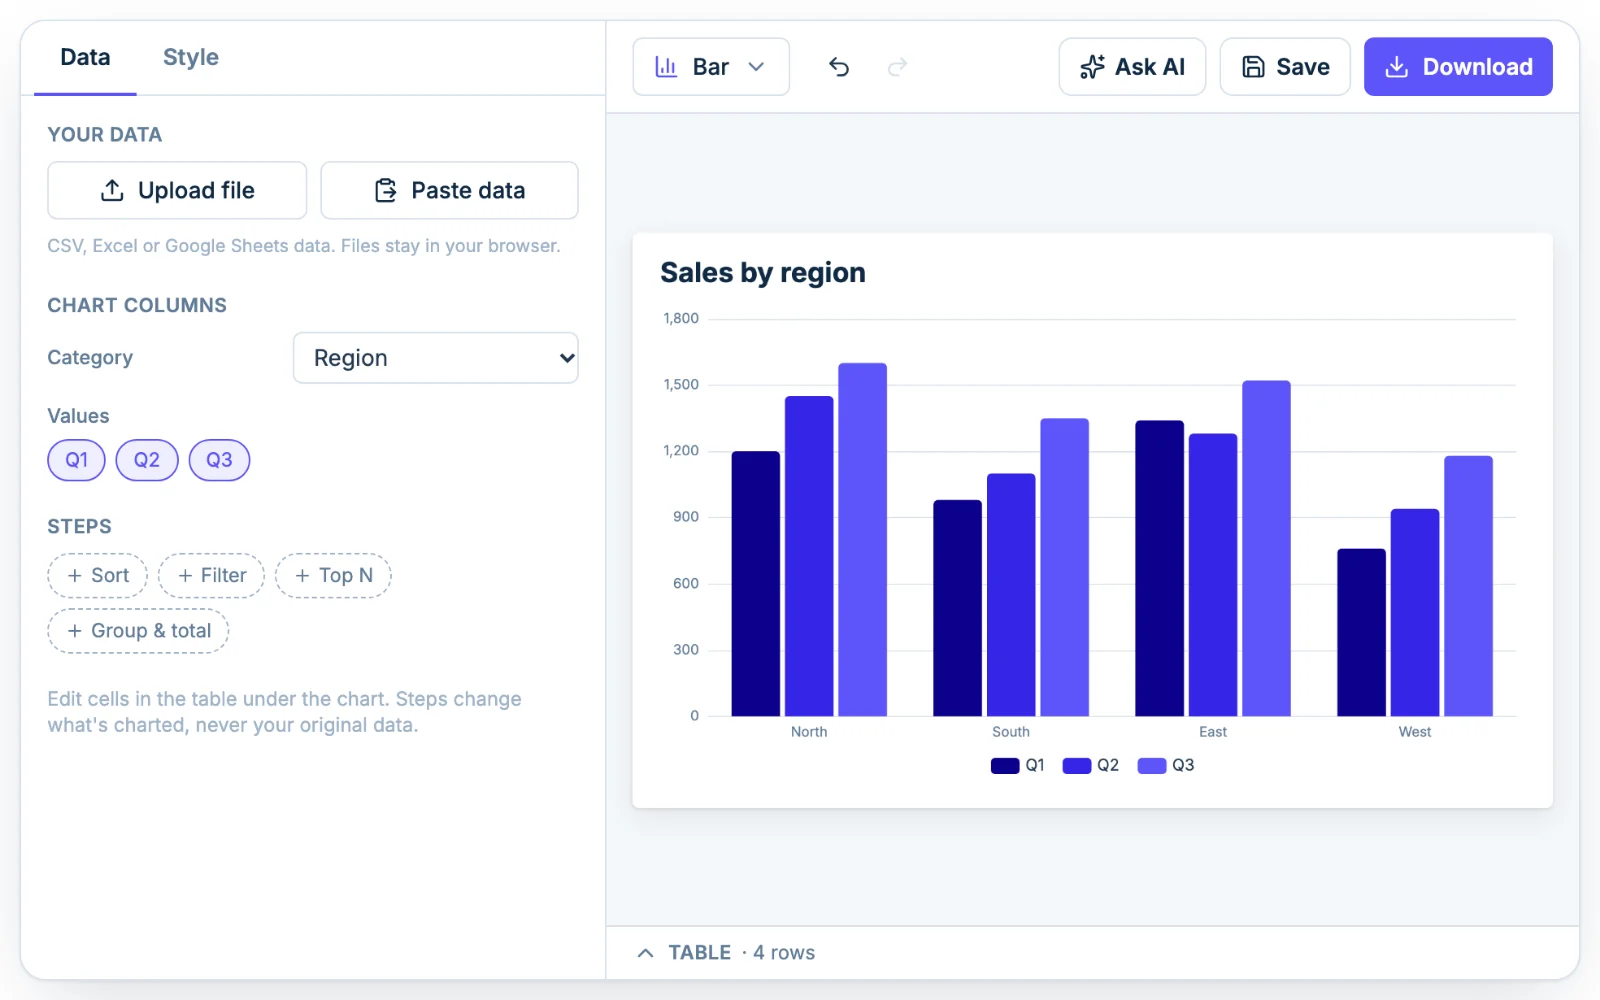The width and height of the screenshot is (1600, 1000).
Task: Click the 1,800 y-axis label
Action: [x=681, y=319]
